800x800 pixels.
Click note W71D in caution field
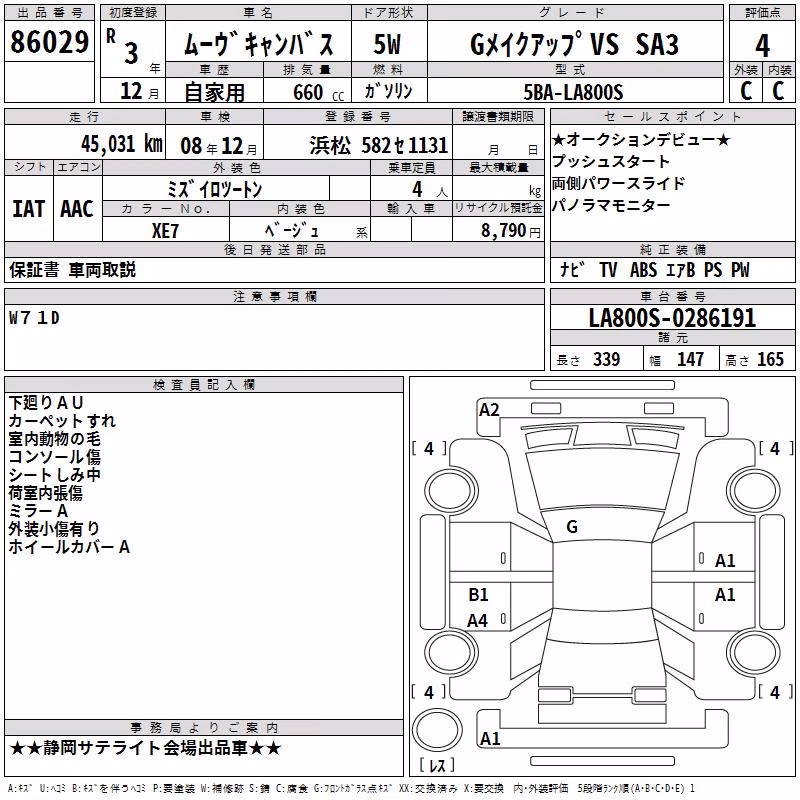(x=34, y=318)
